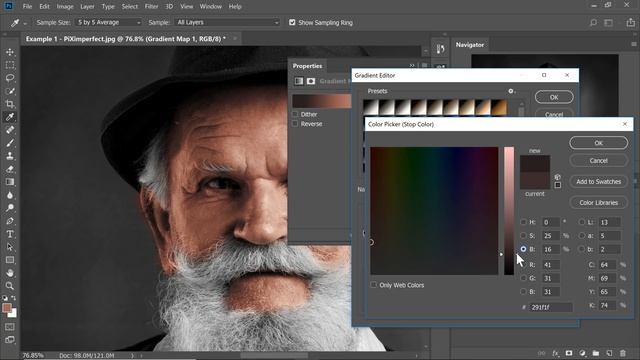Select the Clone Stamp tool
Viewport: 640px width, 360px height.
coord(10,156)
